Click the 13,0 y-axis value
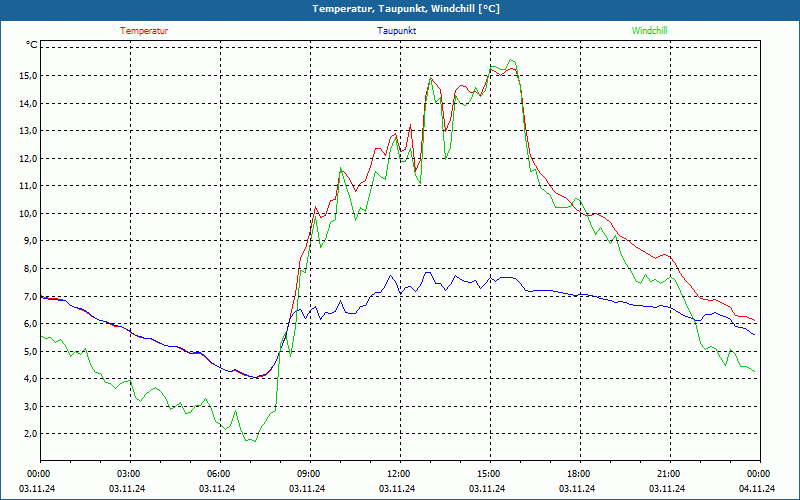 click(29, 131)
